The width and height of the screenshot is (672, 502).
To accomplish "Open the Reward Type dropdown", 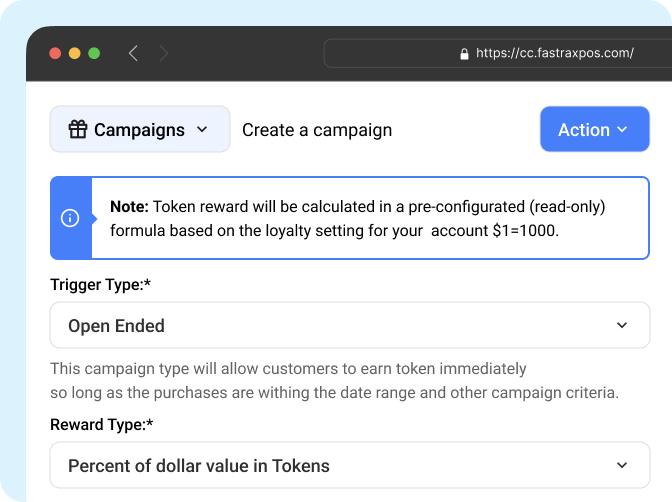I will click(350, 465).
